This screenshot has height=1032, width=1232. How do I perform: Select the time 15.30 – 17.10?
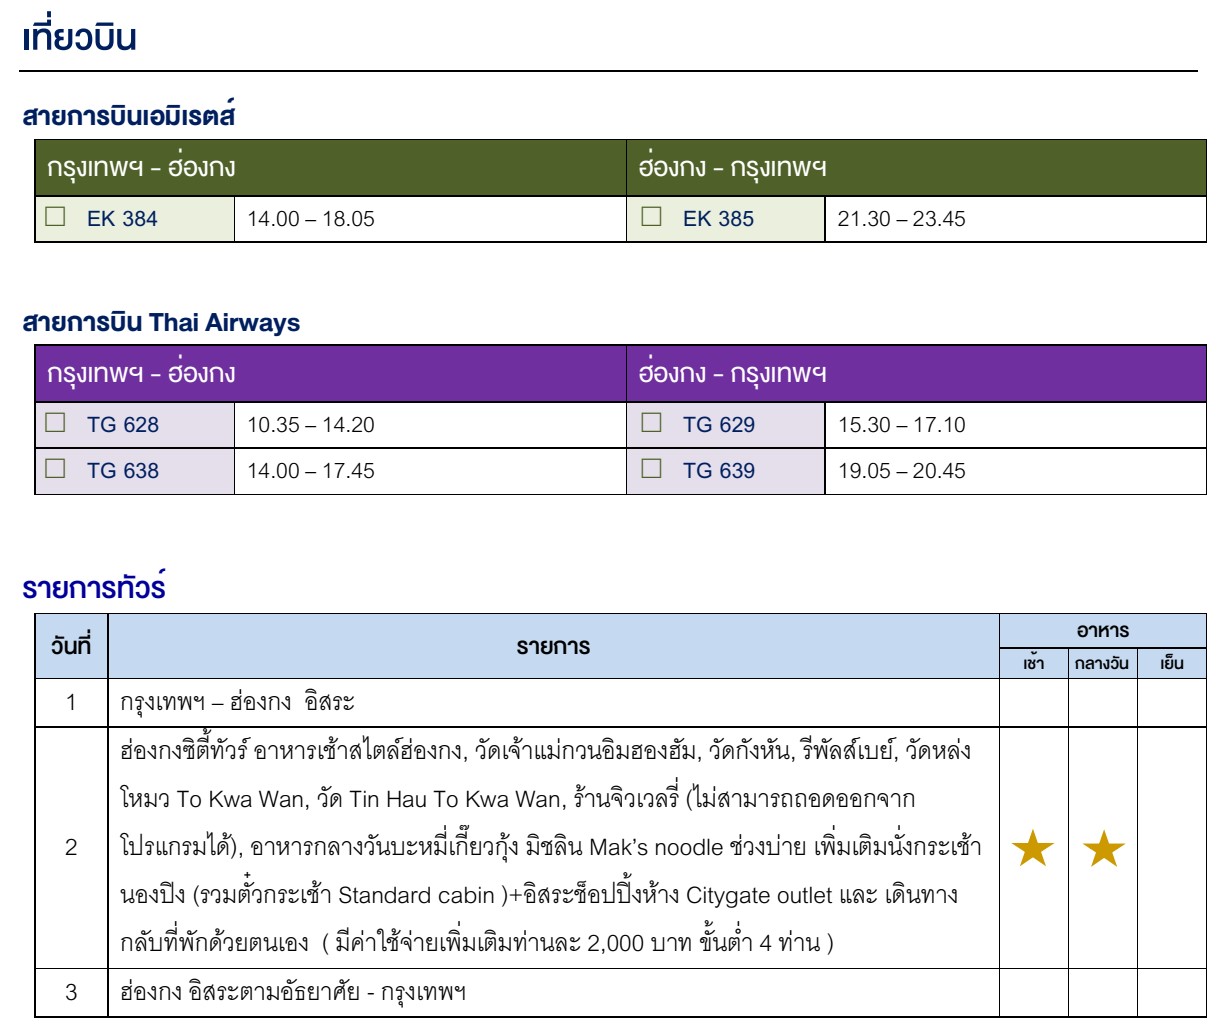pyautogui.click(x=902, y=425)
